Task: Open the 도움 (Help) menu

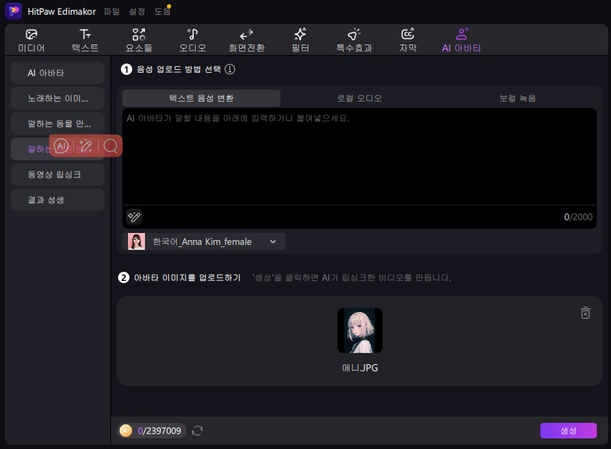Action: [x=162, y=11]
